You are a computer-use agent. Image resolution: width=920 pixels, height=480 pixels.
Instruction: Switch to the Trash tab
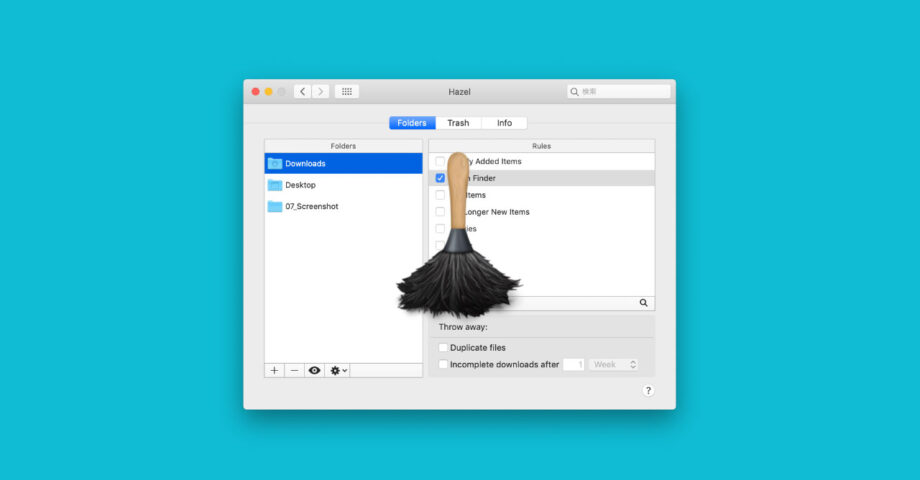458,123
